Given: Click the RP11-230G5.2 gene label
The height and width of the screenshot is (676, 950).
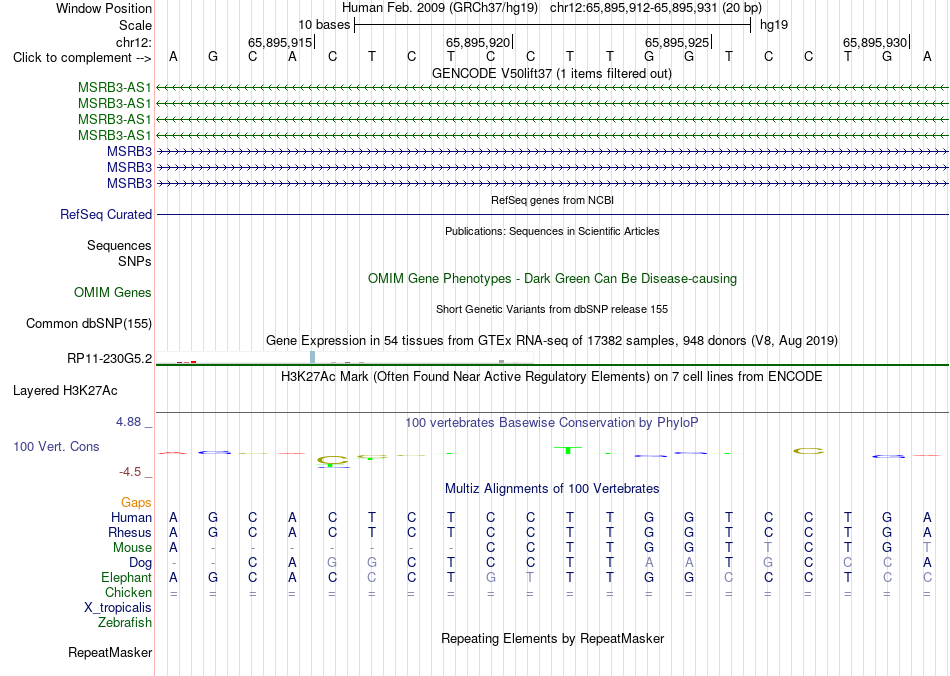Looking at the screenshot, I should pos(109,359).
